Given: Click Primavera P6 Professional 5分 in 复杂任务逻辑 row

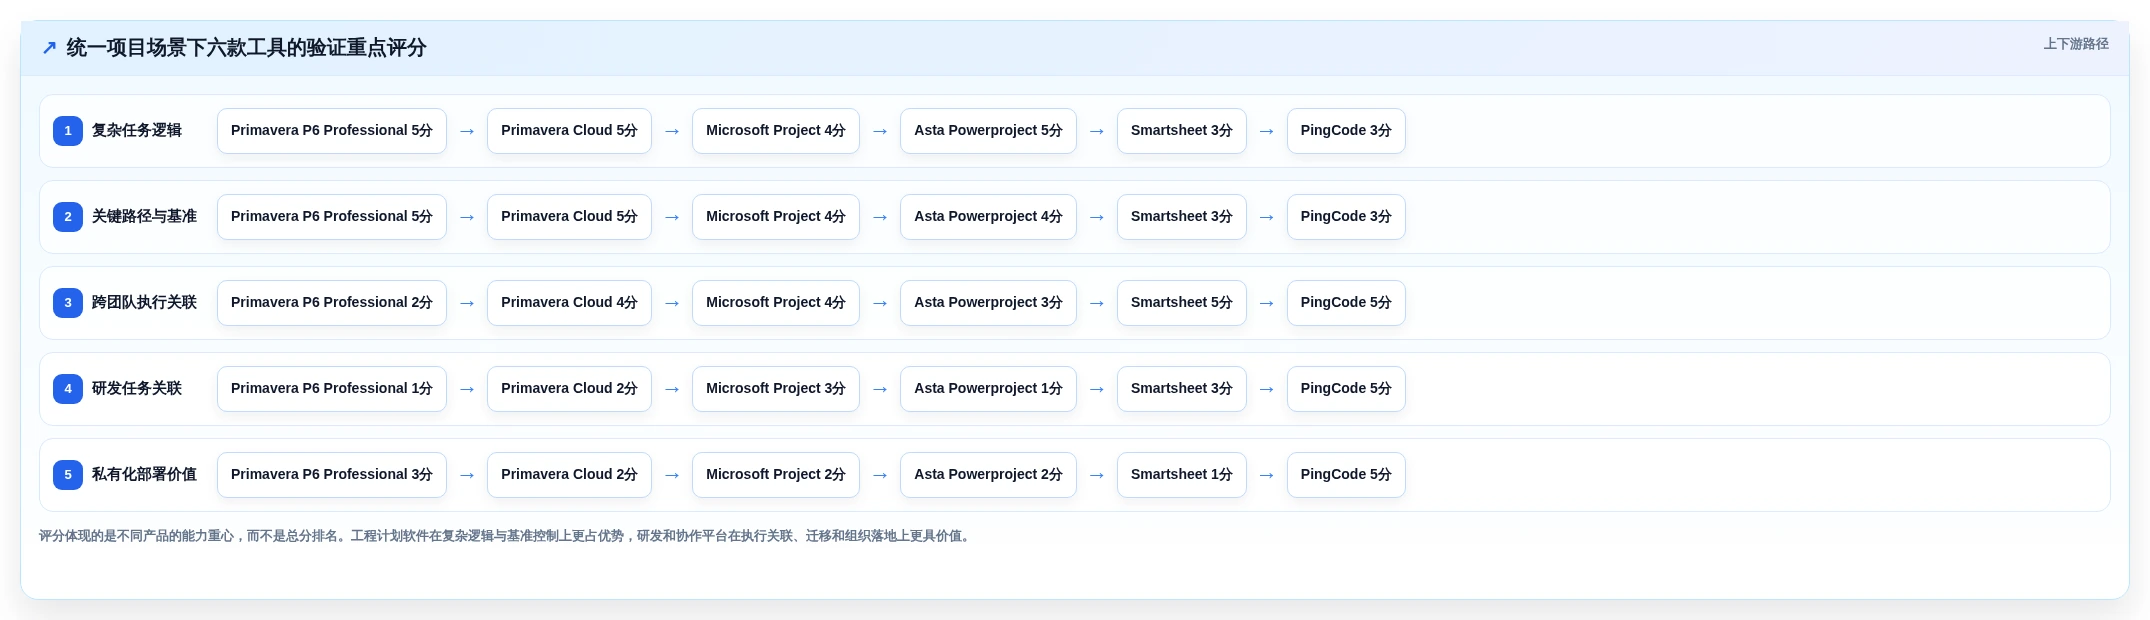Looking at the screenshot, I should (x=332, y=131).
